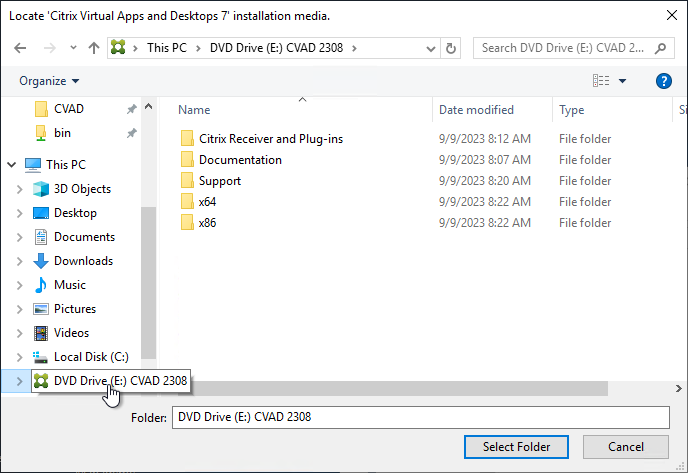Expand the Documents tree node
Viewport: 688px width, 473px height.
click(19, 237)
